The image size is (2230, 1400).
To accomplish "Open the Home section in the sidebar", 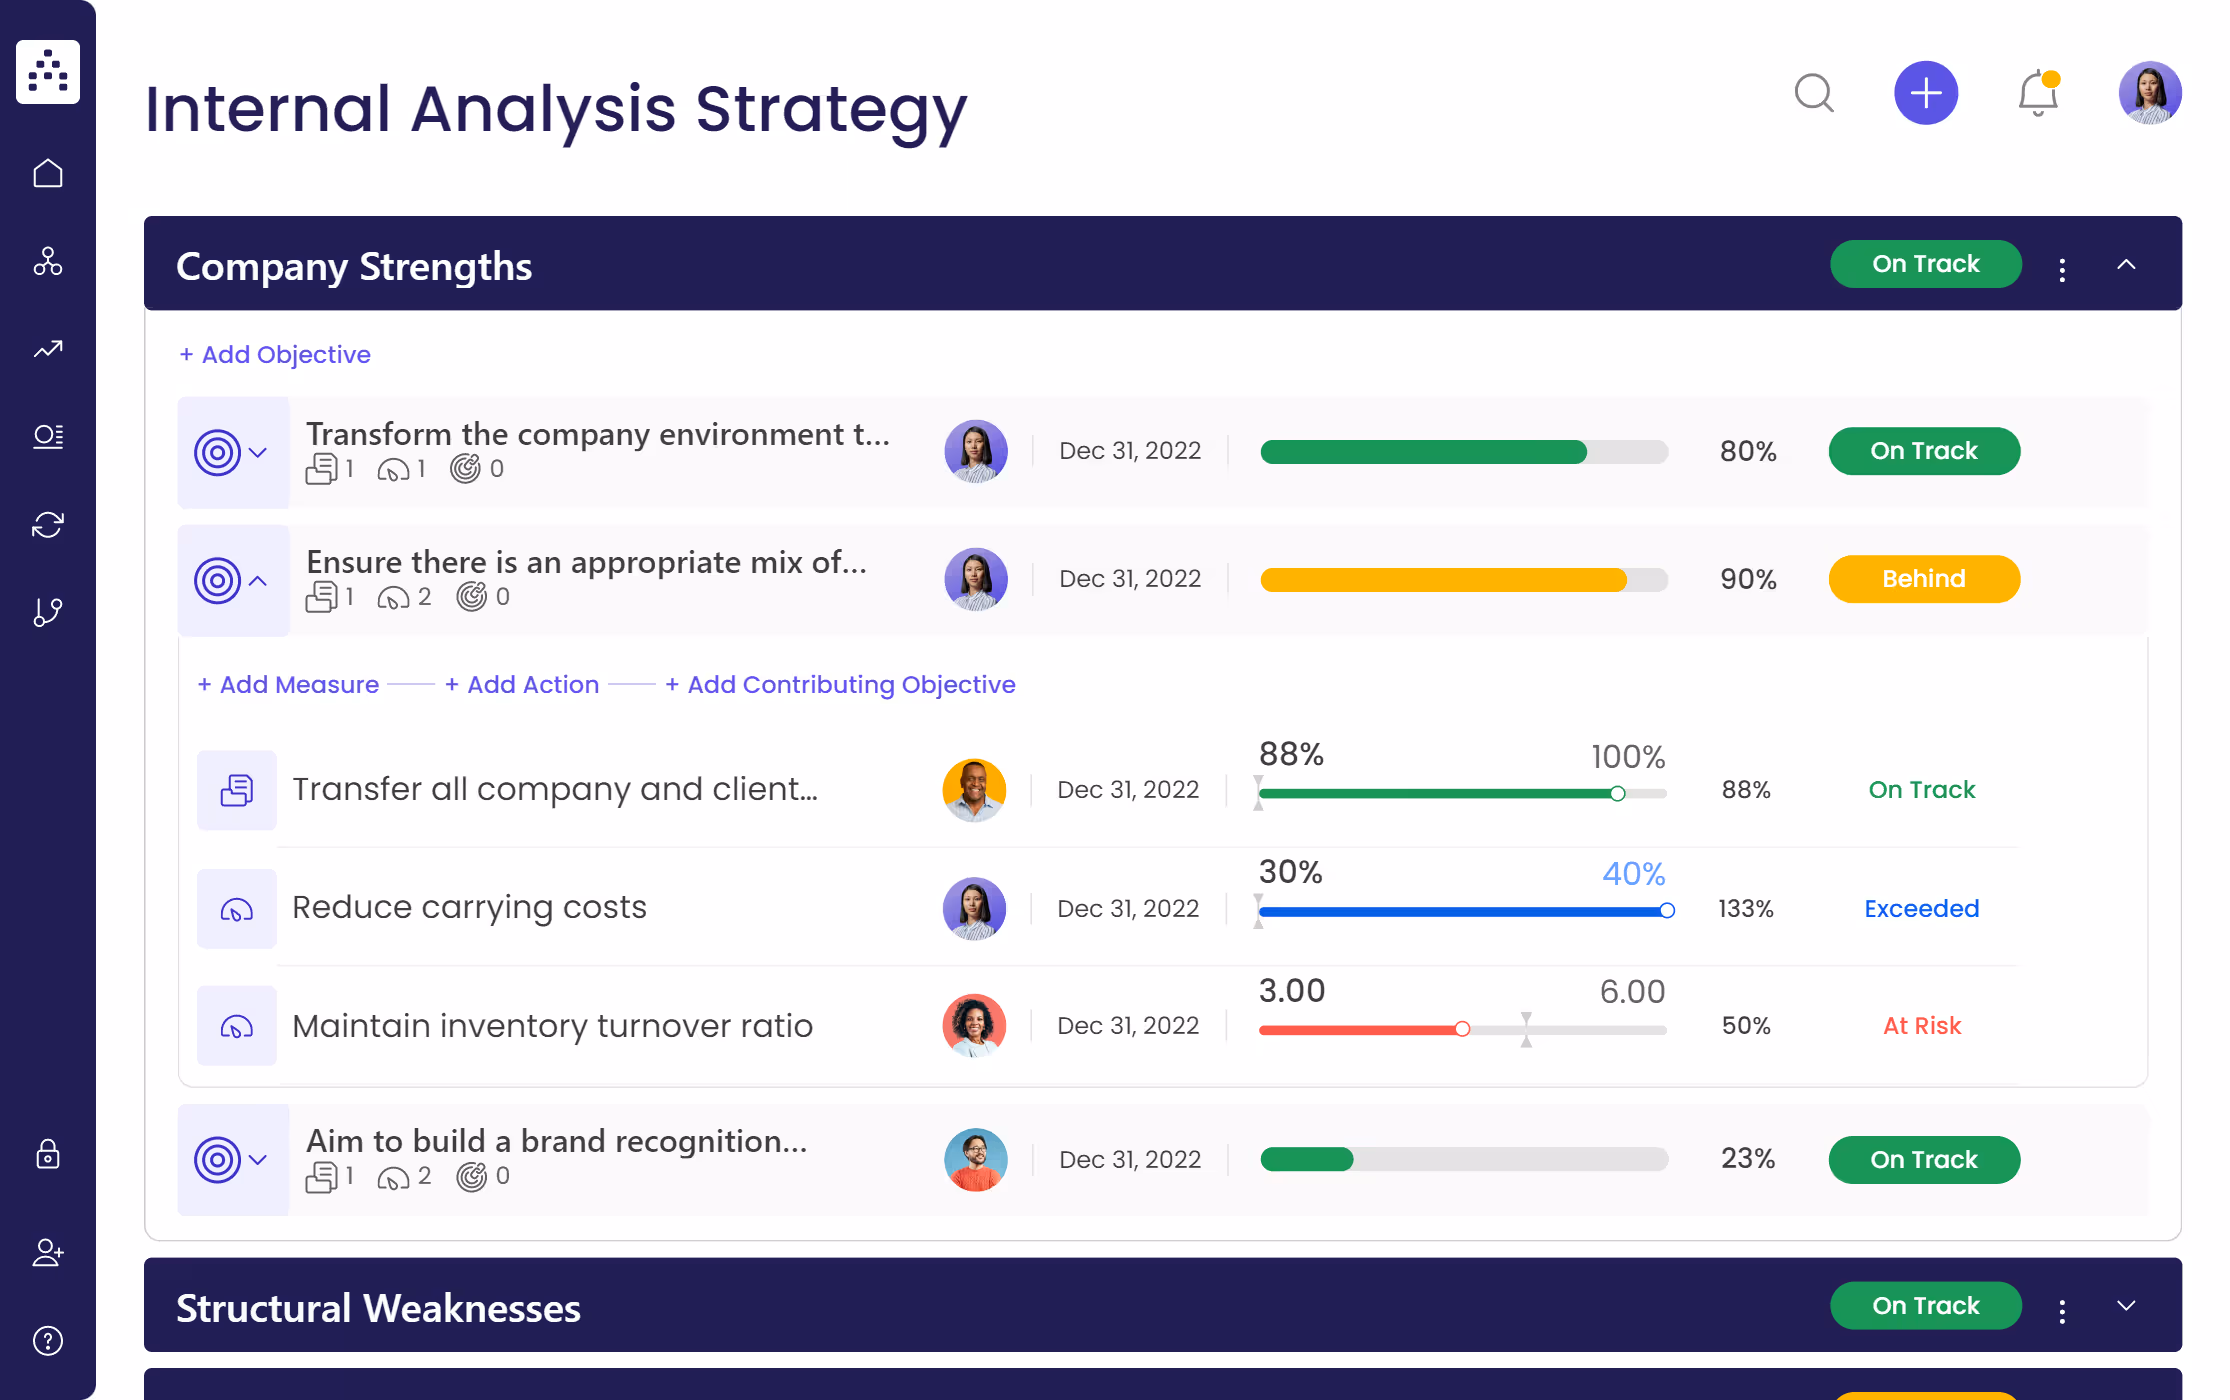I will point(48,172).
